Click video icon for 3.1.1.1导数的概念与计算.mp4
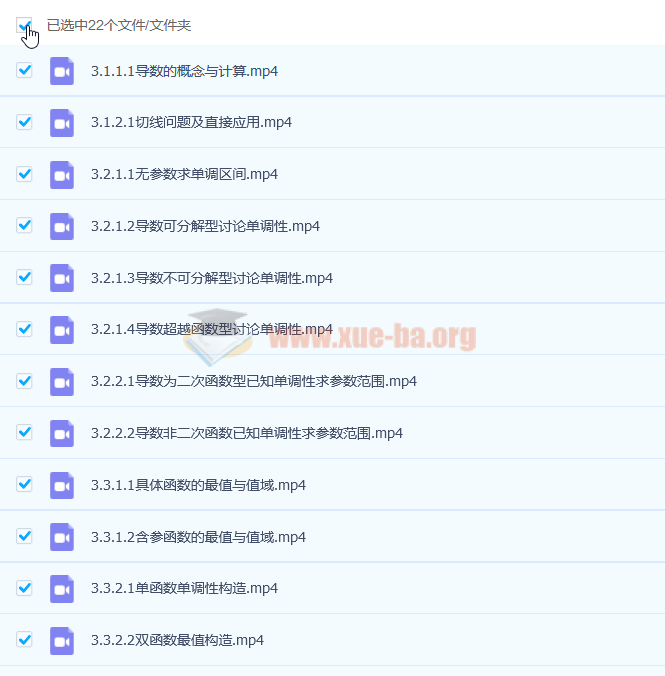This screenshot has height=676, width=665. tap(62, 71)
